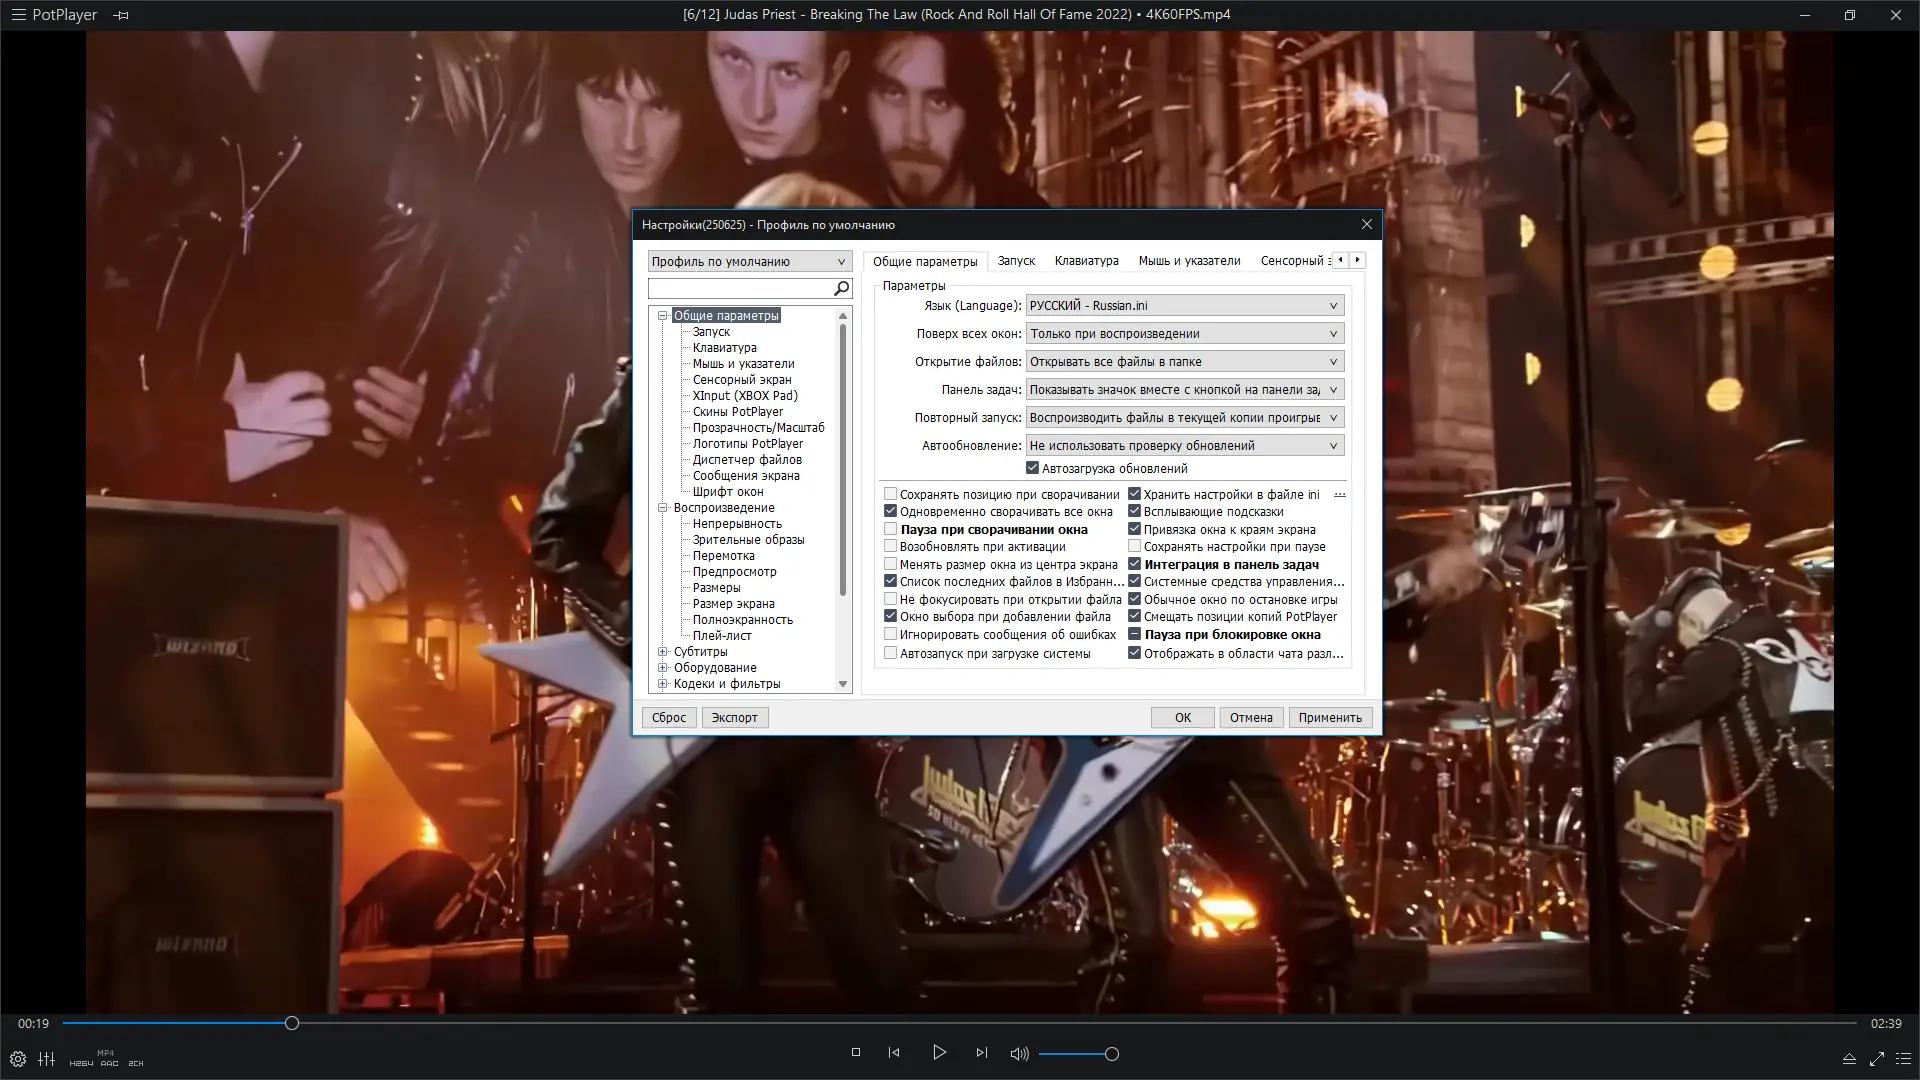Screen dimensions: 1920x1080
Task: Uncheck 'Автозагрузка обновлений'
Action: 1033,467
